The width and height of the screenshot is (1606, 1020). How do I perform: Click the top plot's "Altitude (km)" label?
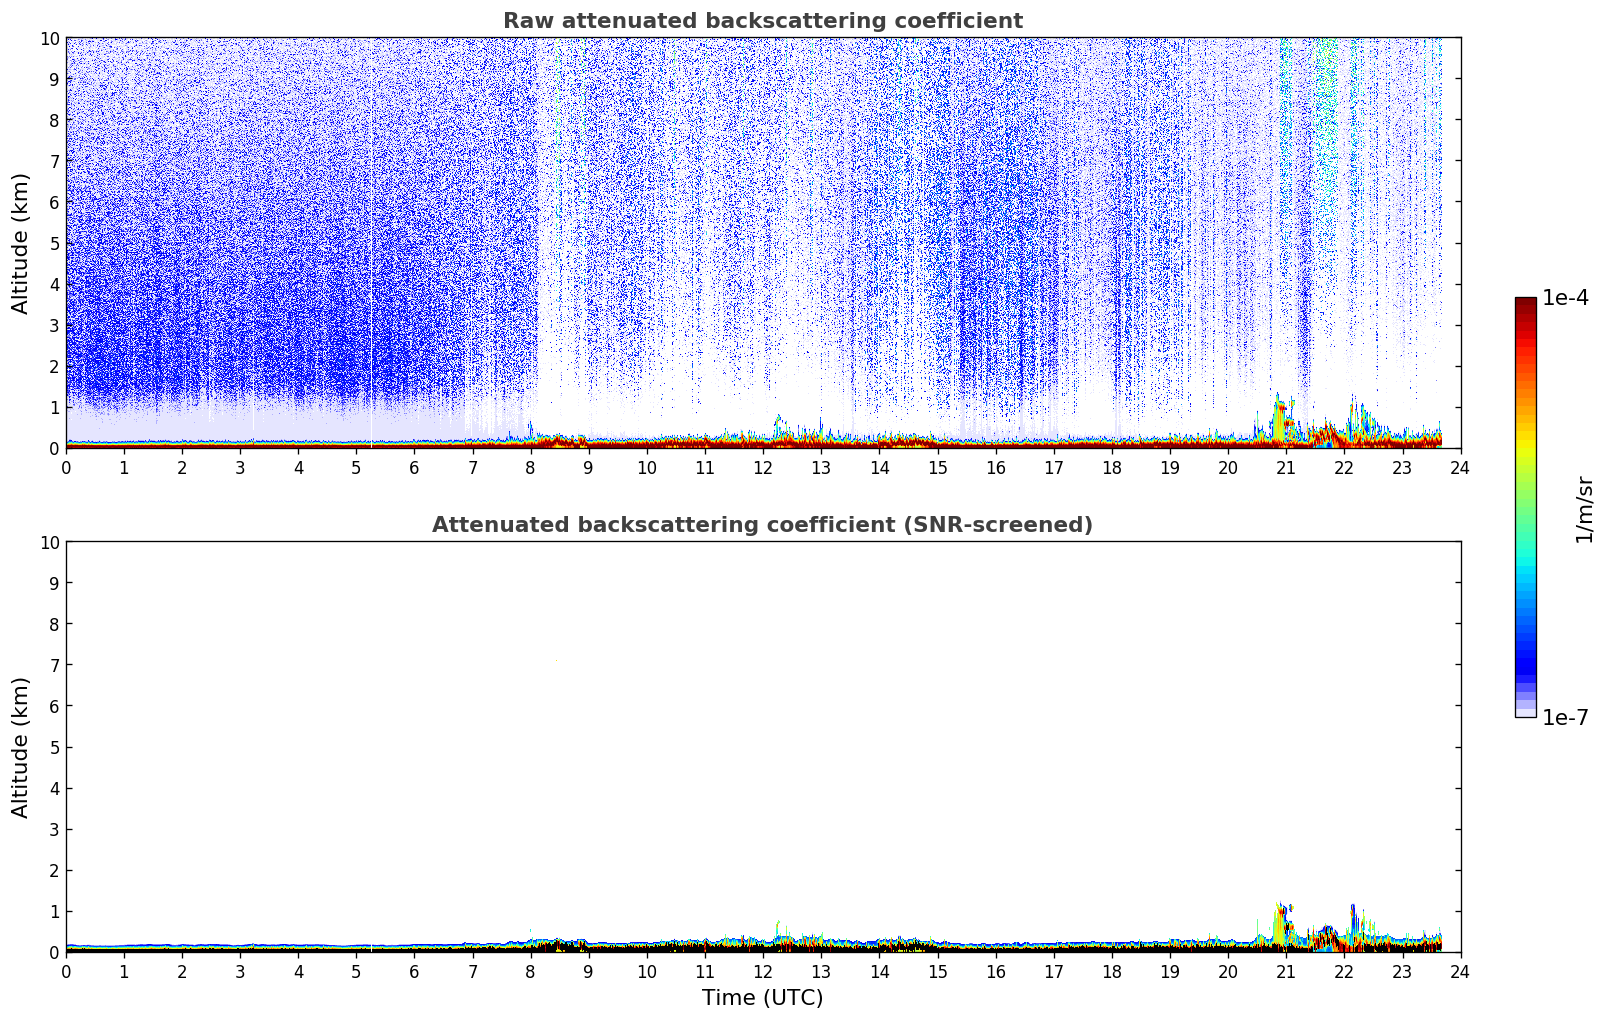(21, 243)
